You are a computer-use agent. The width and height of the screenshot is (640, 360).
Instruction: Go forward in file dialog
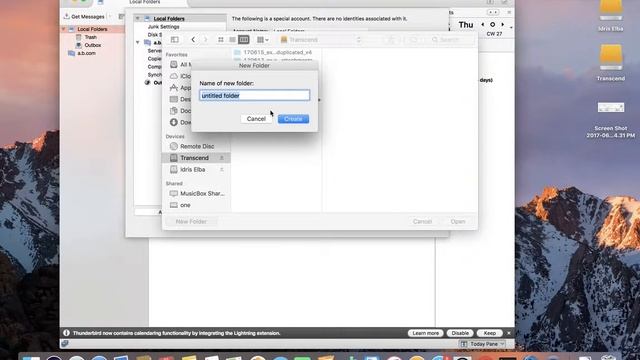205,40
